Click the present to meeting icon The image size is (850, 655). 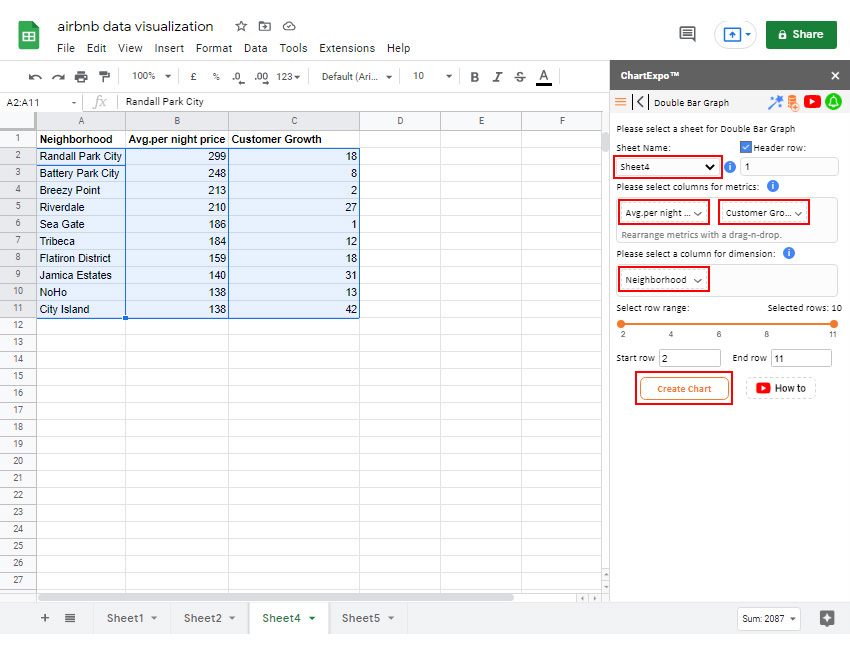(x=732, y=35)
